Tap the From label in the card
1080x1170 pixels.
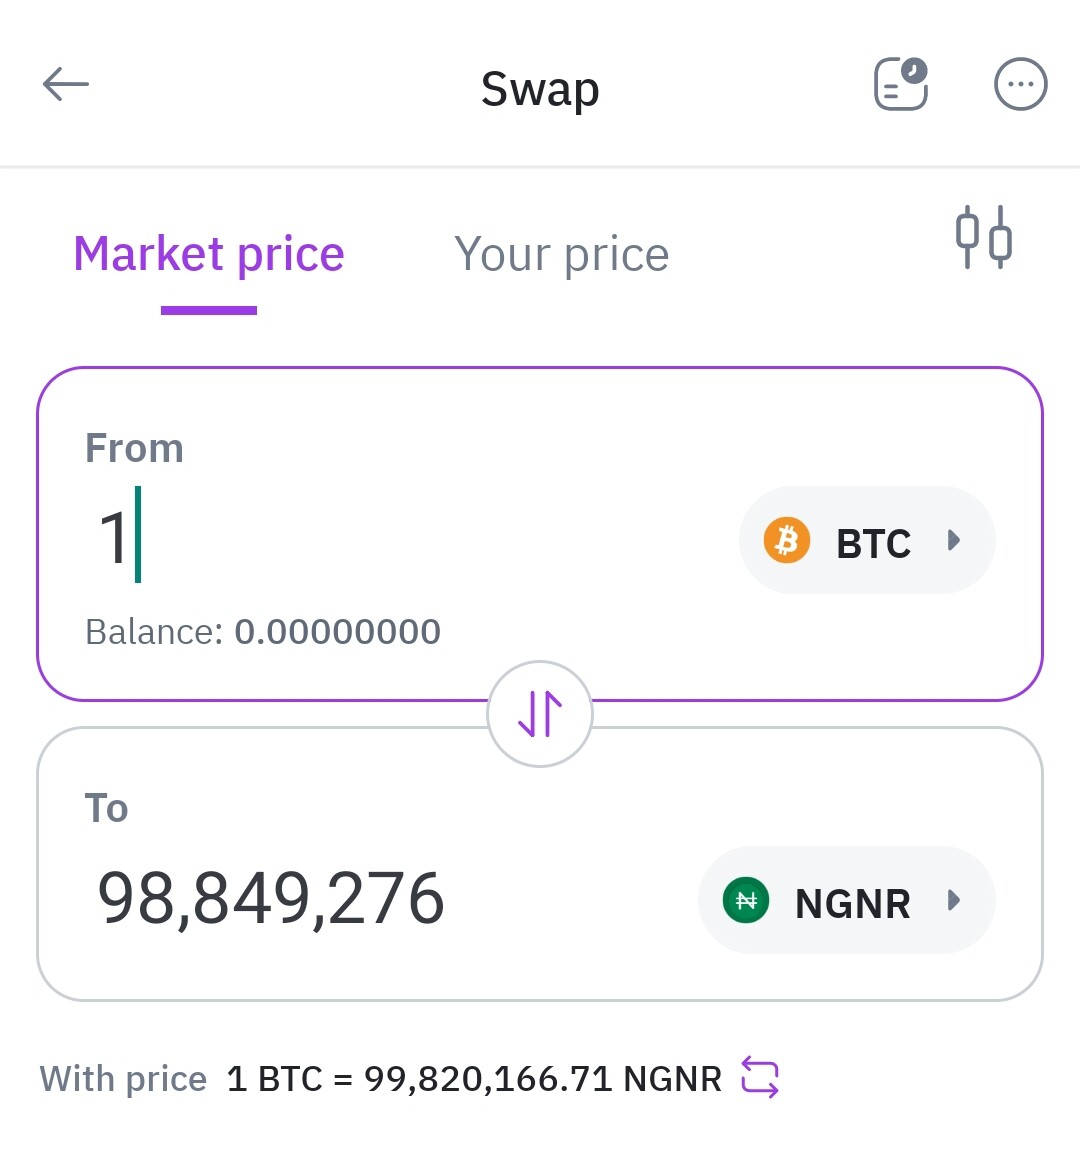point(134,448)
